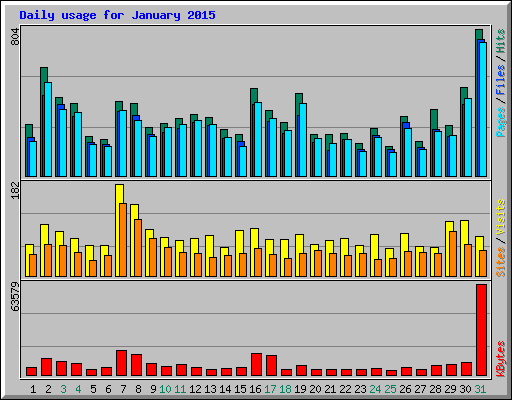Click the 'Sites' legend label
Screen dimensions: 512x400
point(501,262)
